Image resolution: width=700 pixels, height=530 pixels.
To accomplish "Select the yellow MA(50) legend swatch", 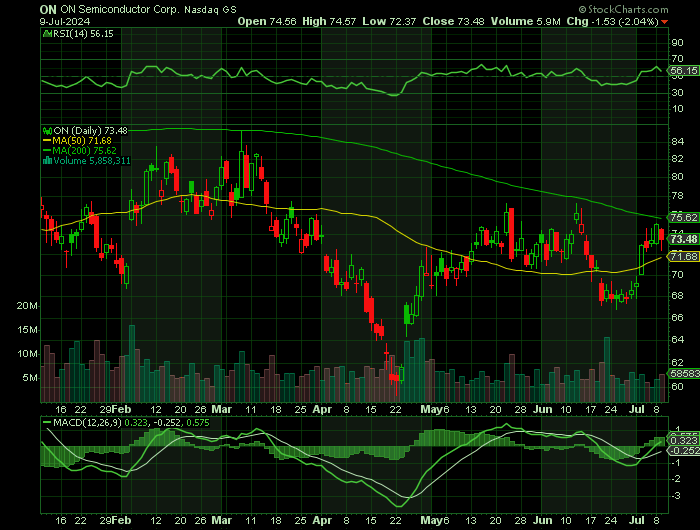I will (x=47, y=141).
